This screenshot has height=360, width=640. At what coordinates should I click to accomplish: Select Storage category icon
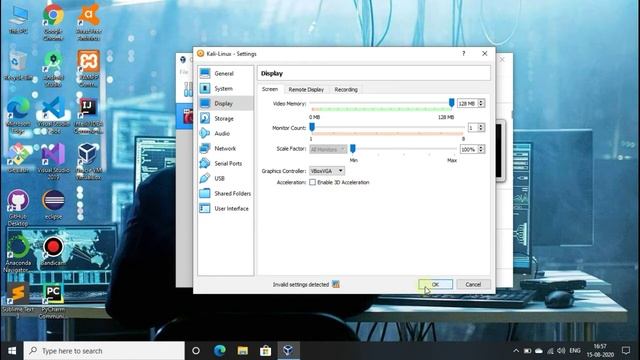click(x=205, y=118)
